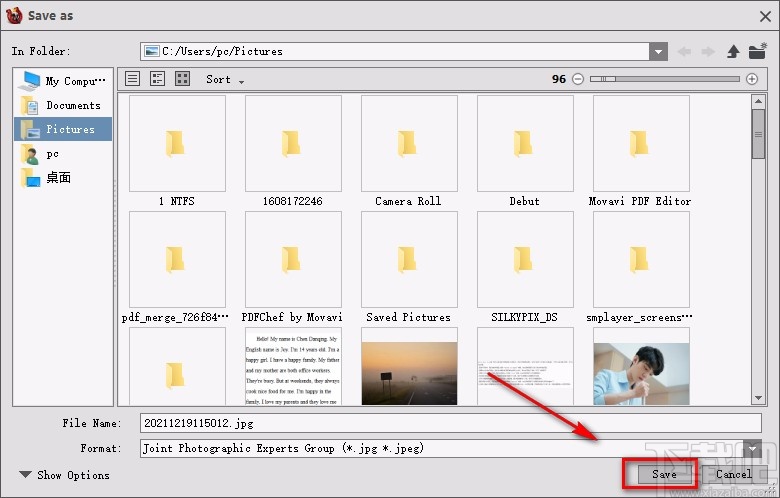Decrease thumbnail size with minus icon
Screen dimensions: 780x498
tap(578, 79)
